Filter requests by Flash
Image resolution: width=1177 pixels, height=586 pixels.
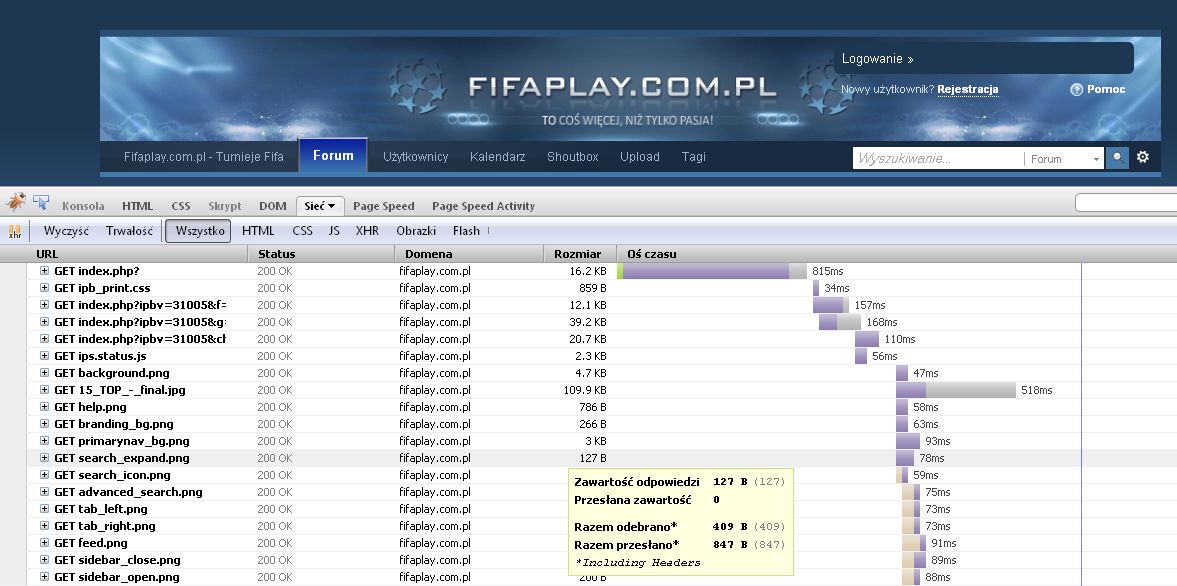coord(466,231)
